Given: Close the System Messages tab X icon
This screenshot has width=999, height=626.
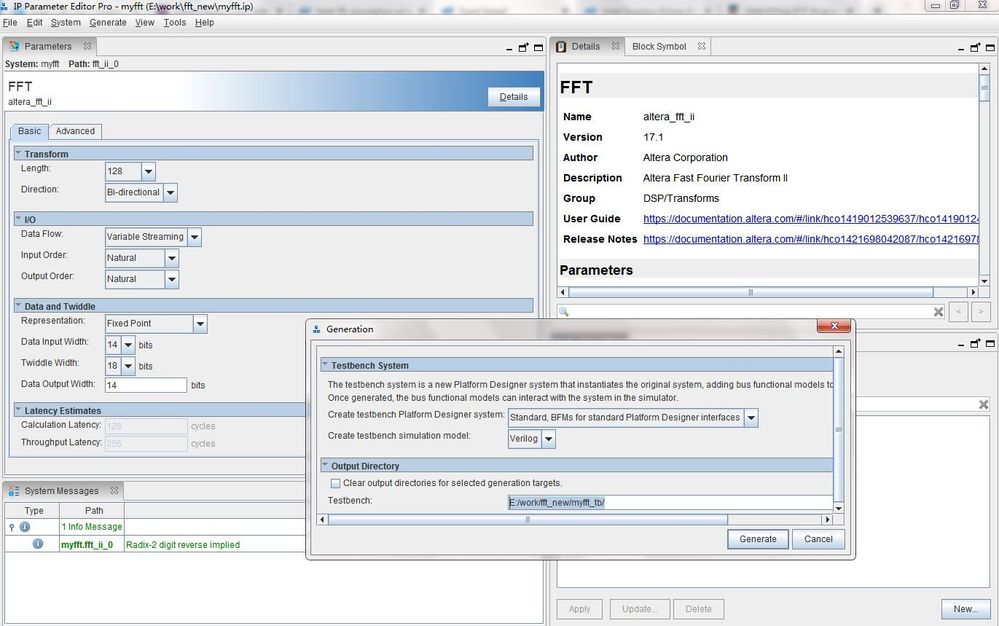Looking at the screenshot, I should pyautogui.click(x=114, y=490).
